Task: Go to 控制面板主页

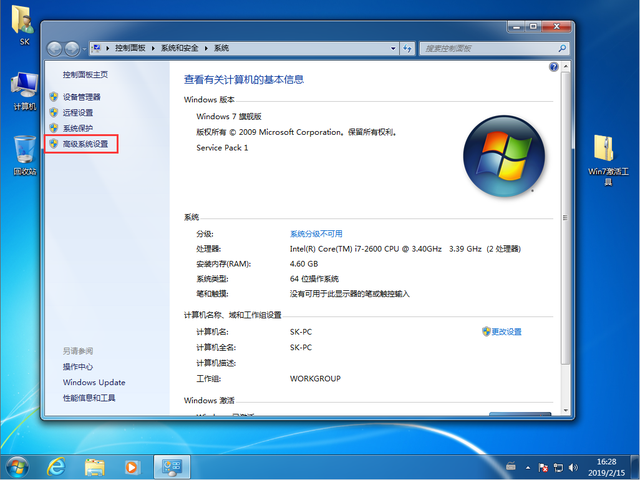Action: (85, 74)
